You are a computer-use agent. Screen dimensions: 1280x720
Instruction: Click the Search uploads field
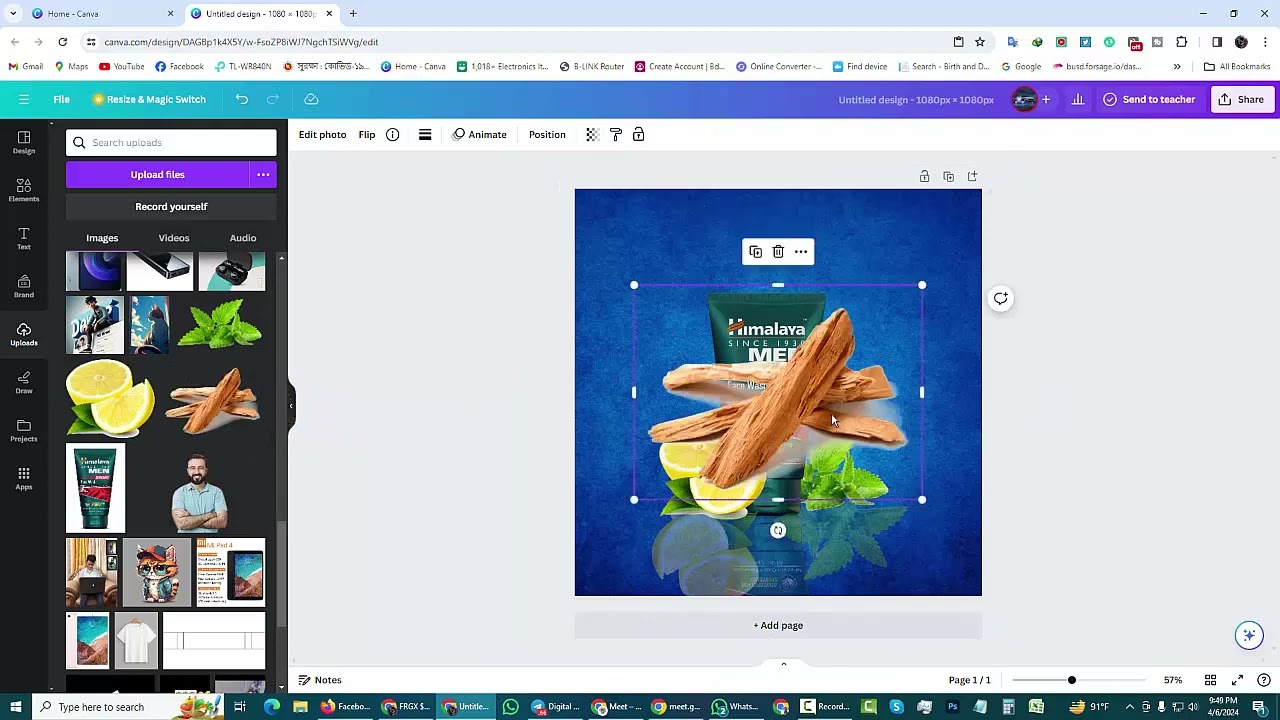coord(171,143)
